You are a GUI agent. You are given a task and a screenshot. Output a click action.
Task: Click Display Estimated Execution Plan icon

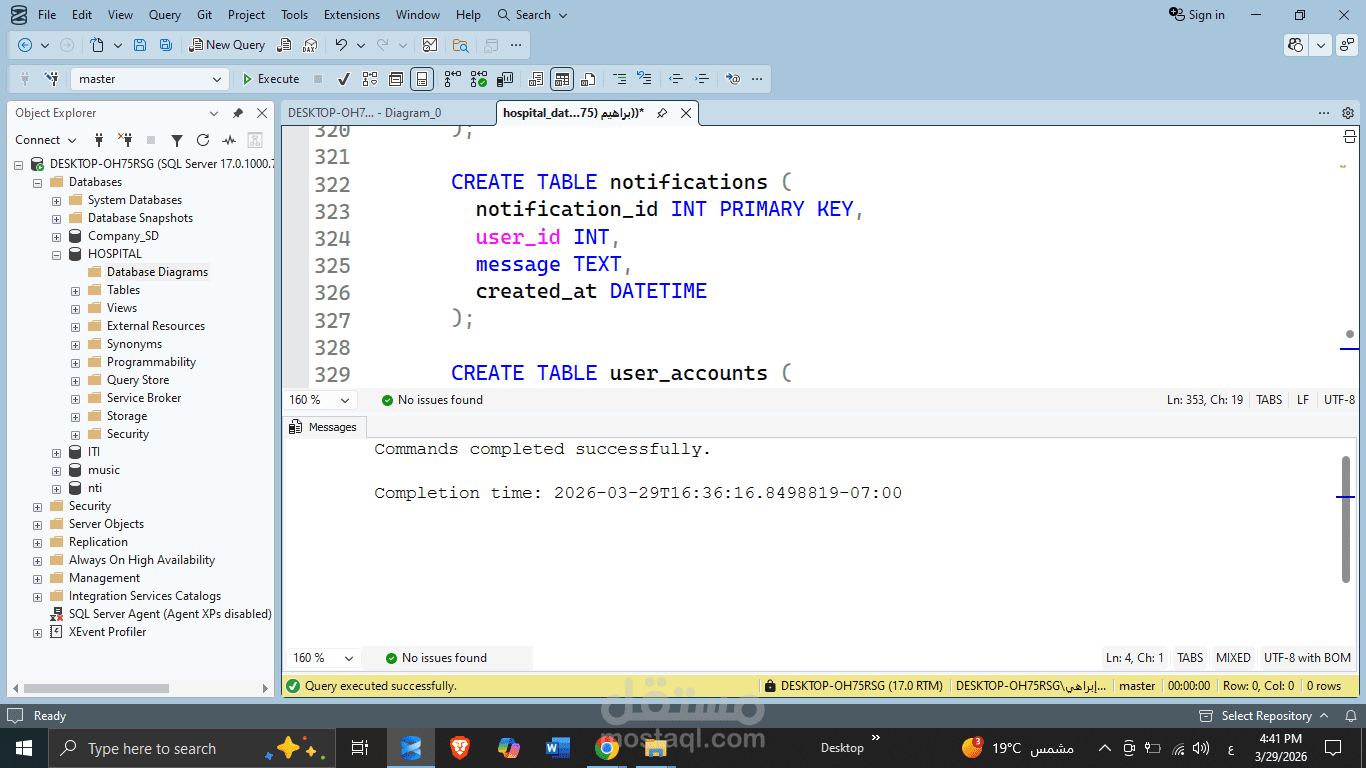(370, 79)
